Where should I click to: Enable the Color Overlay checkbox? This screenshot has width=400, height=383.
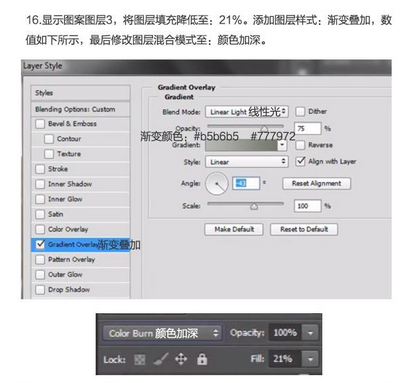coord(40,229)
